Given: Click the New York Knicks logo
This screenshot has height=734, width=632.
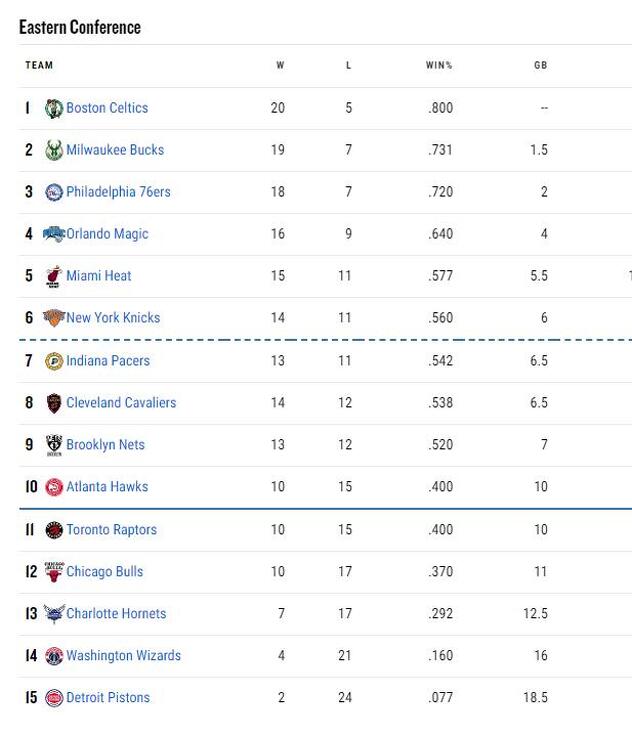Looking at the screenshot, I should click(54, 318).
